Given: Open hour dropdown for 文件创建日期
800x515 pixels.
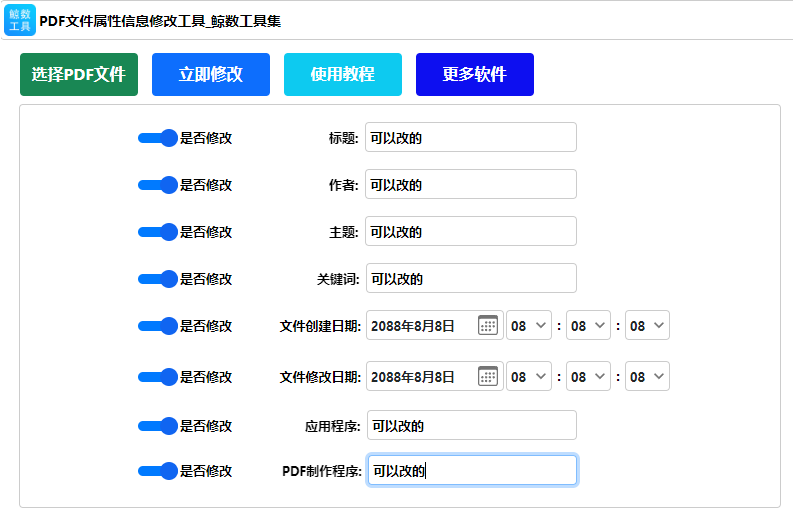Looking at the screenshot, I should (529, 325).
